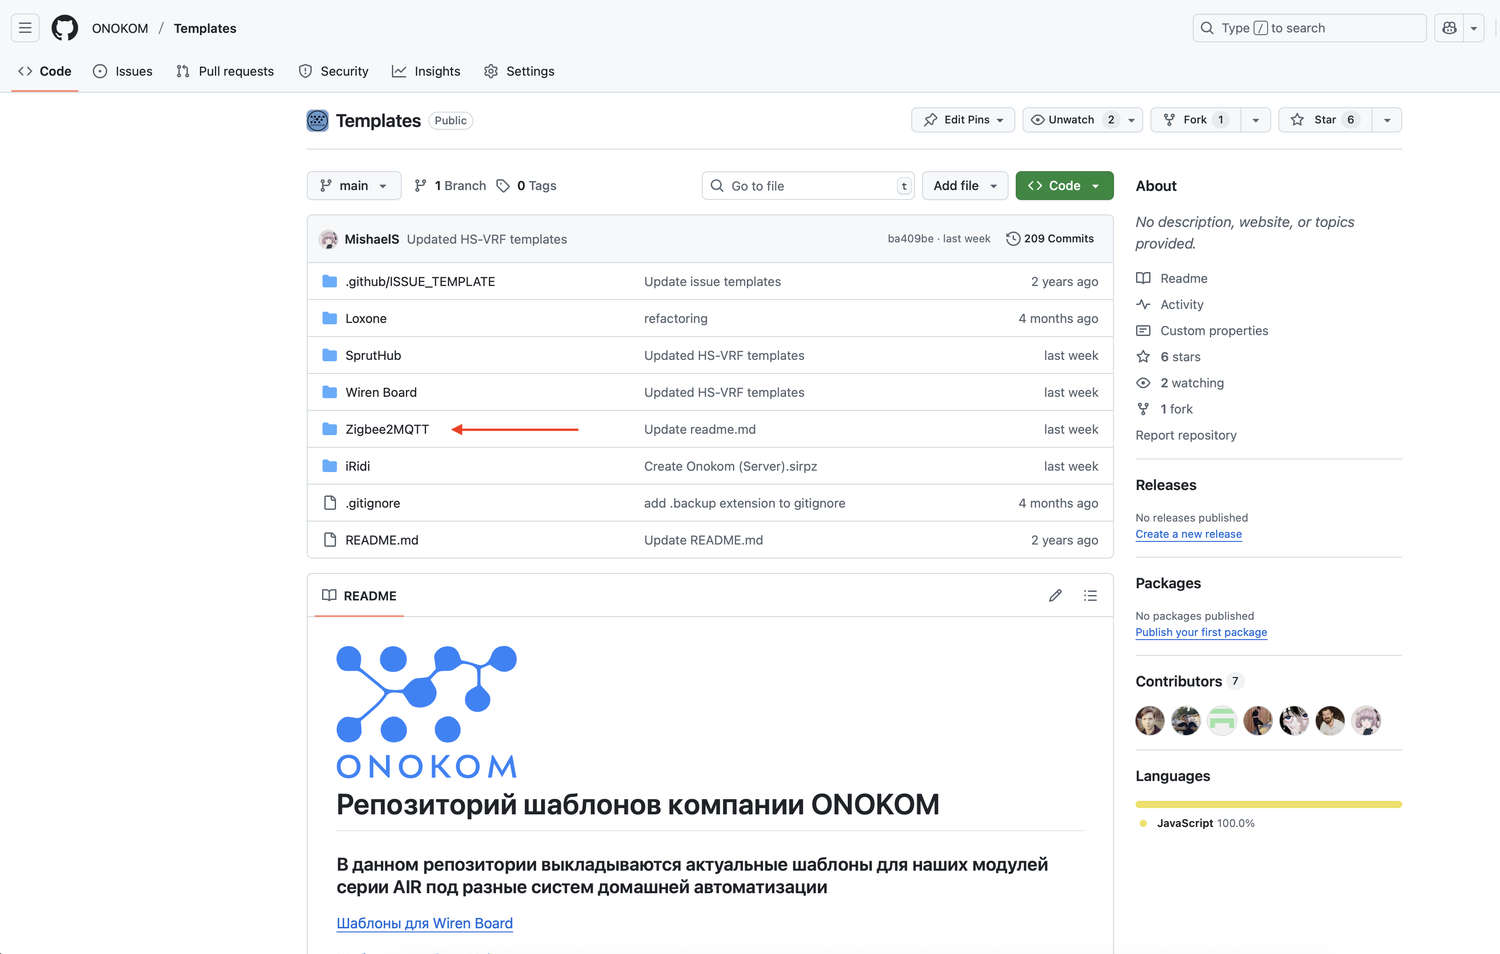
Task: Open the Loxone folder
Action: click(x=366, y=319)
